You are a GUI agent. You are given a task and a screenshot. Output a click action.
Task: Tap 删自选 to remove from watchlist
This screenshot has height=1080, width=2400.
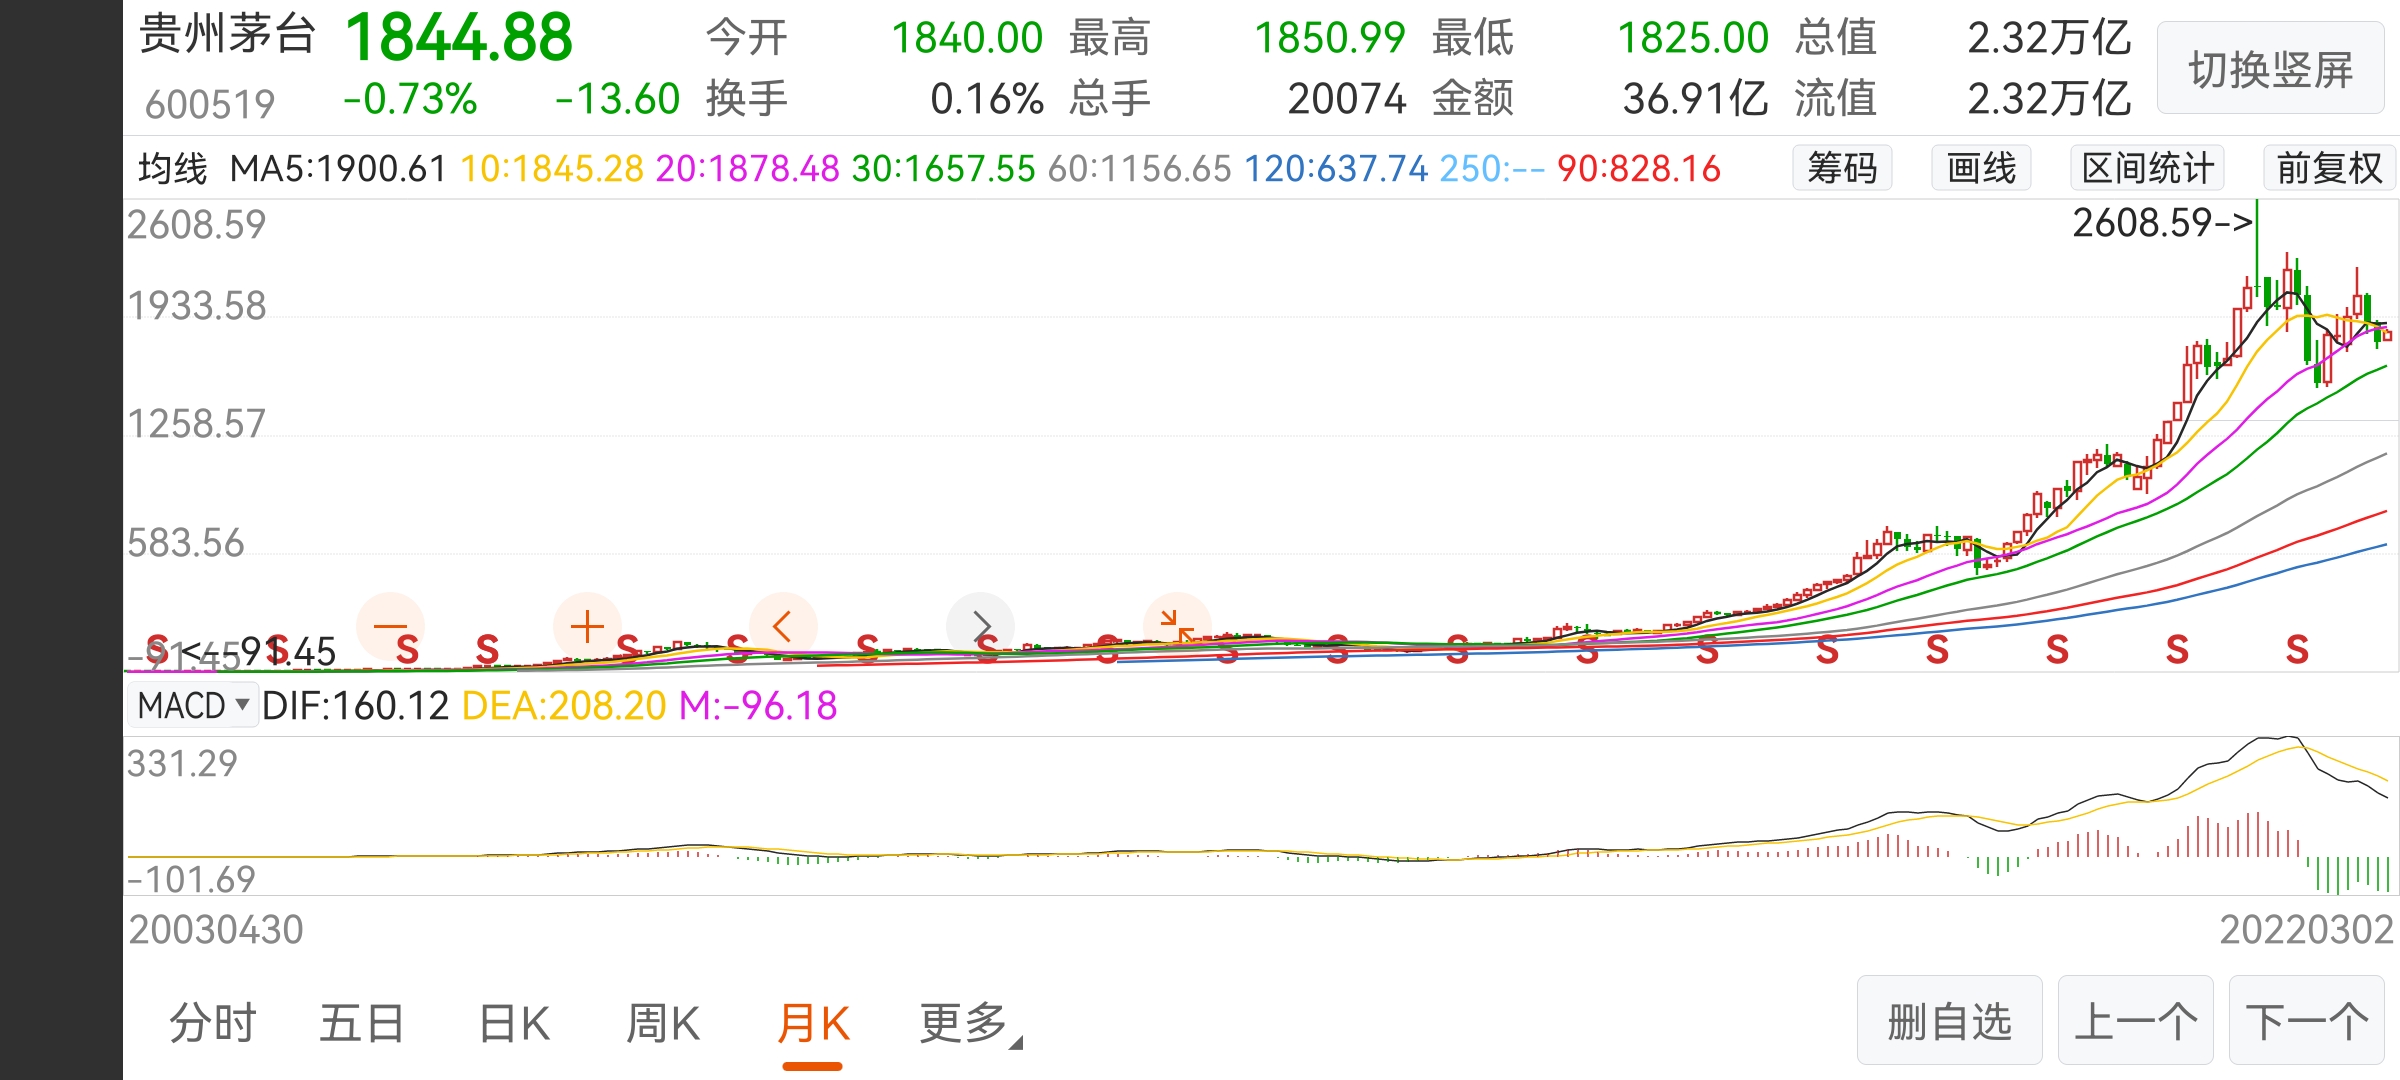tap(1949, 1021)
